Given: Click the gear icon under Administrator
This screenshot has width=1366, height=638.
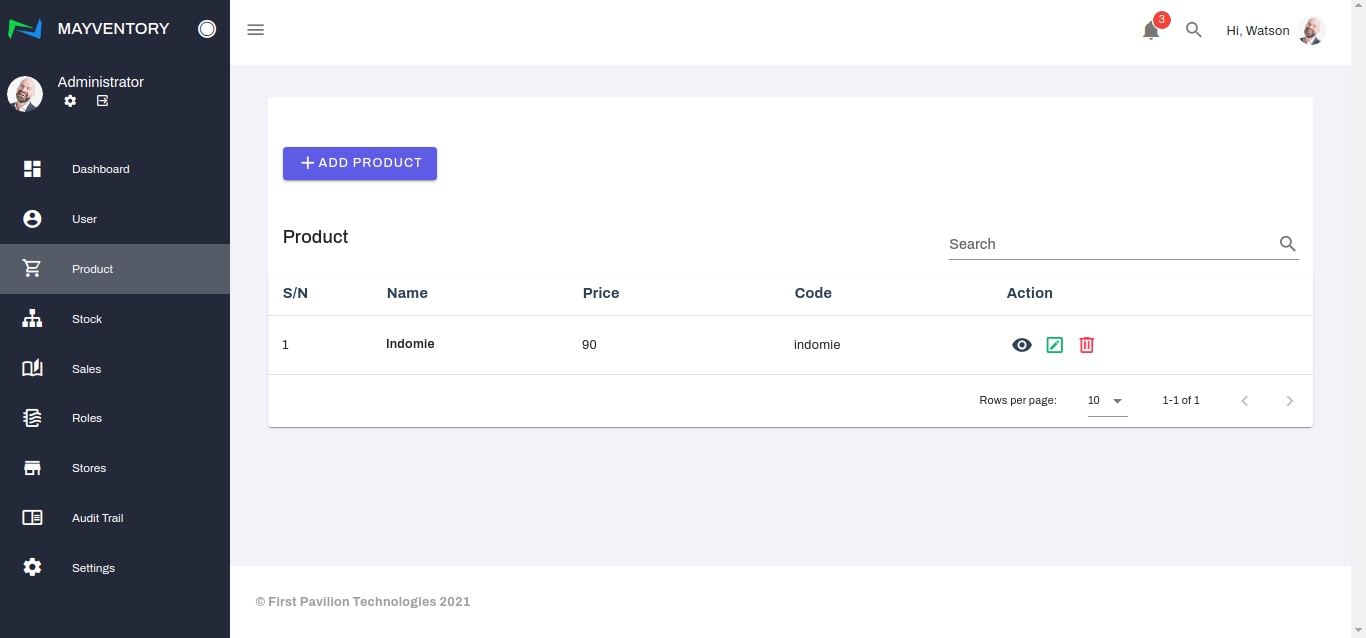Looking at the screenshot, I should (x=70, y=101).
